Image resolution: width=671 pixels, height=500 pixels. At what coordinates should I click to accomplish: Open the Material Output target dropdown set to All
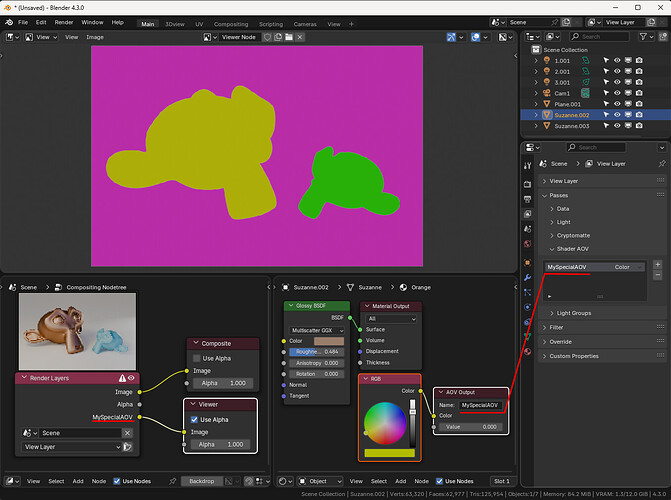click(x=391, y=318)
